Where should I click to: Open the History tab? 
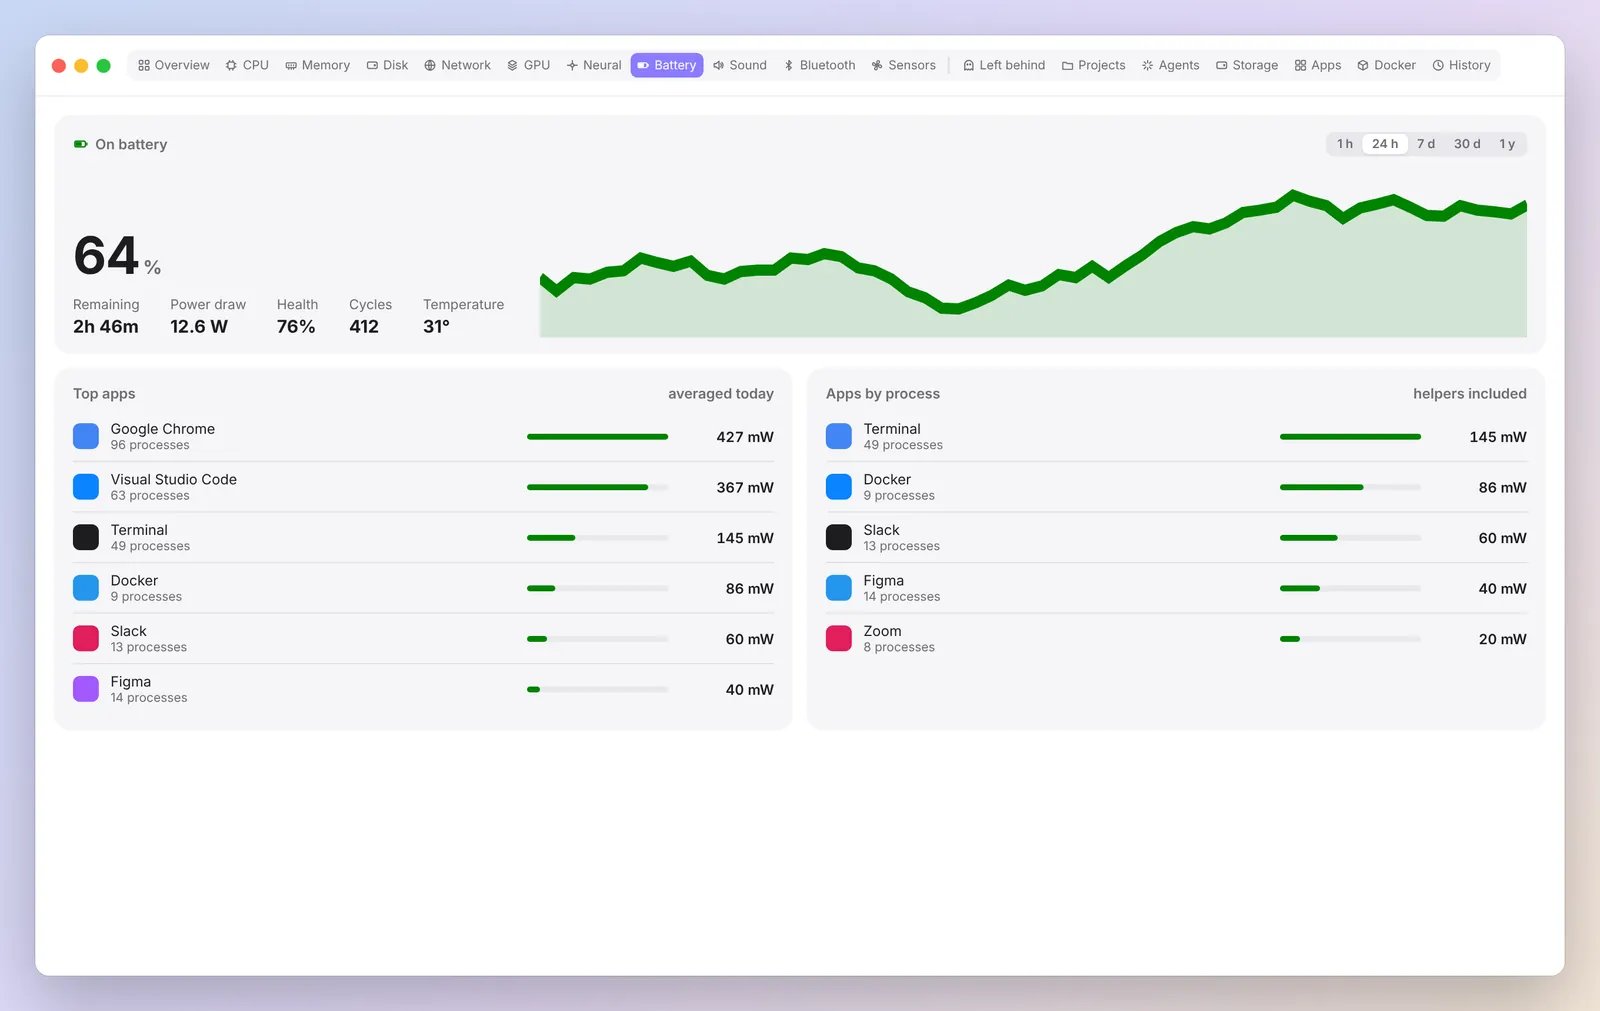(x=1462, y=65)
